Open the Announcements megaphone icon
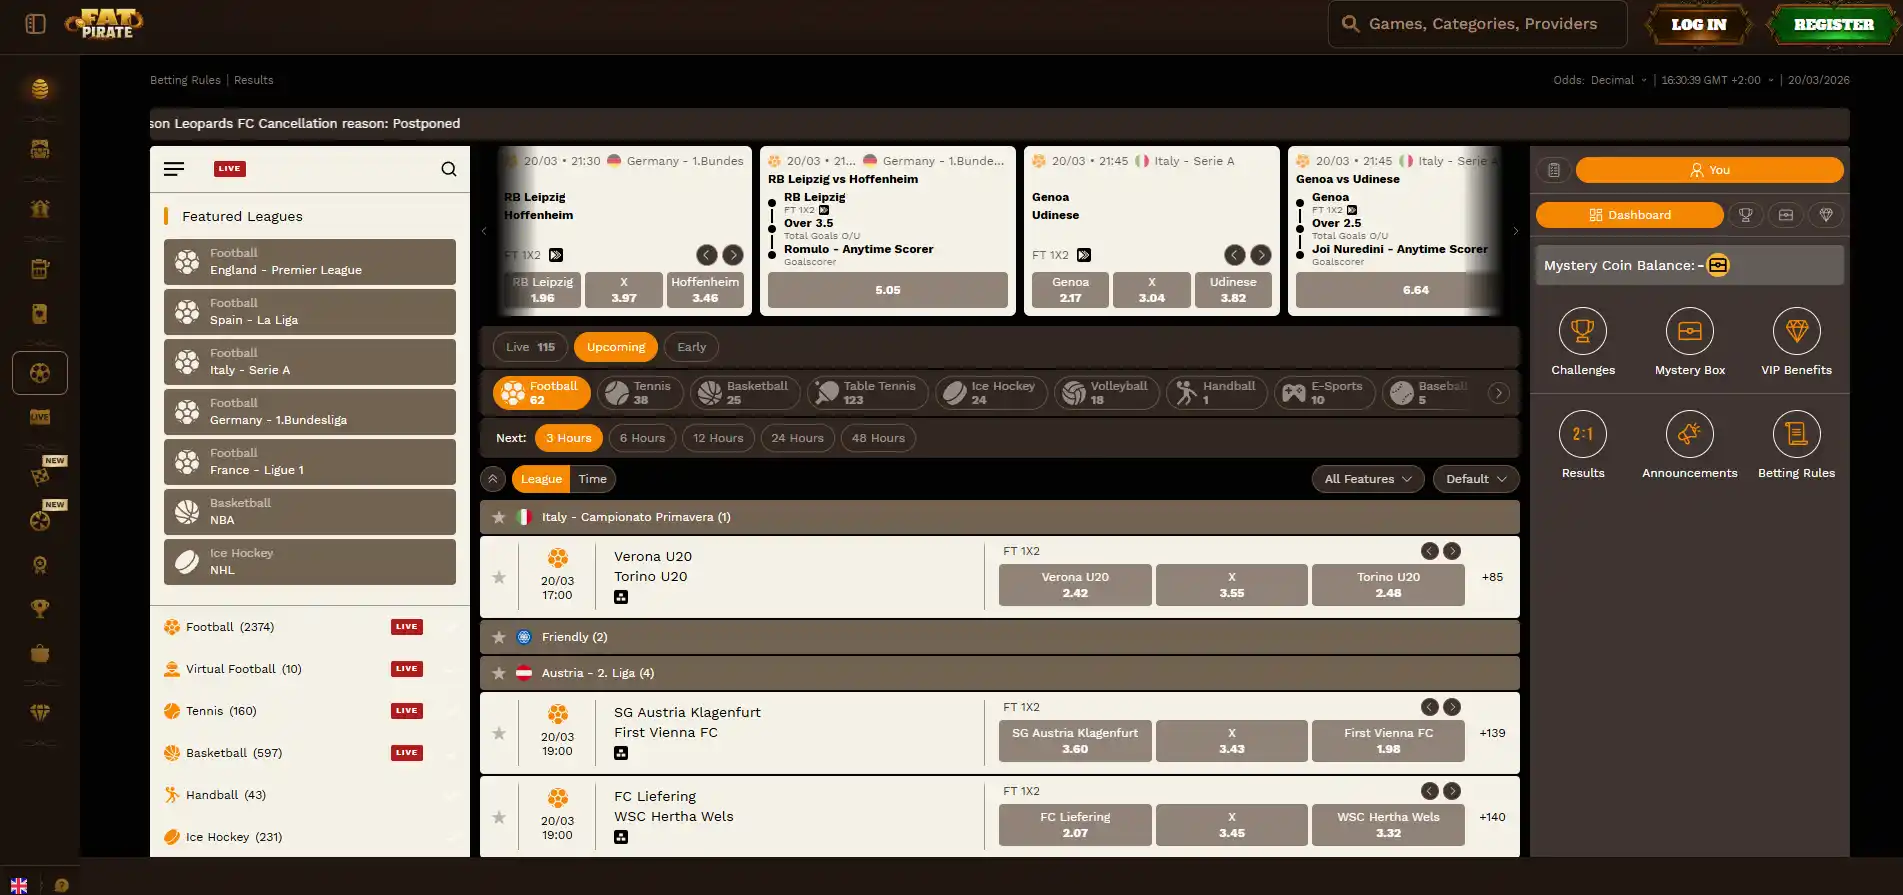The image size is (1903, 895). 1689,434
